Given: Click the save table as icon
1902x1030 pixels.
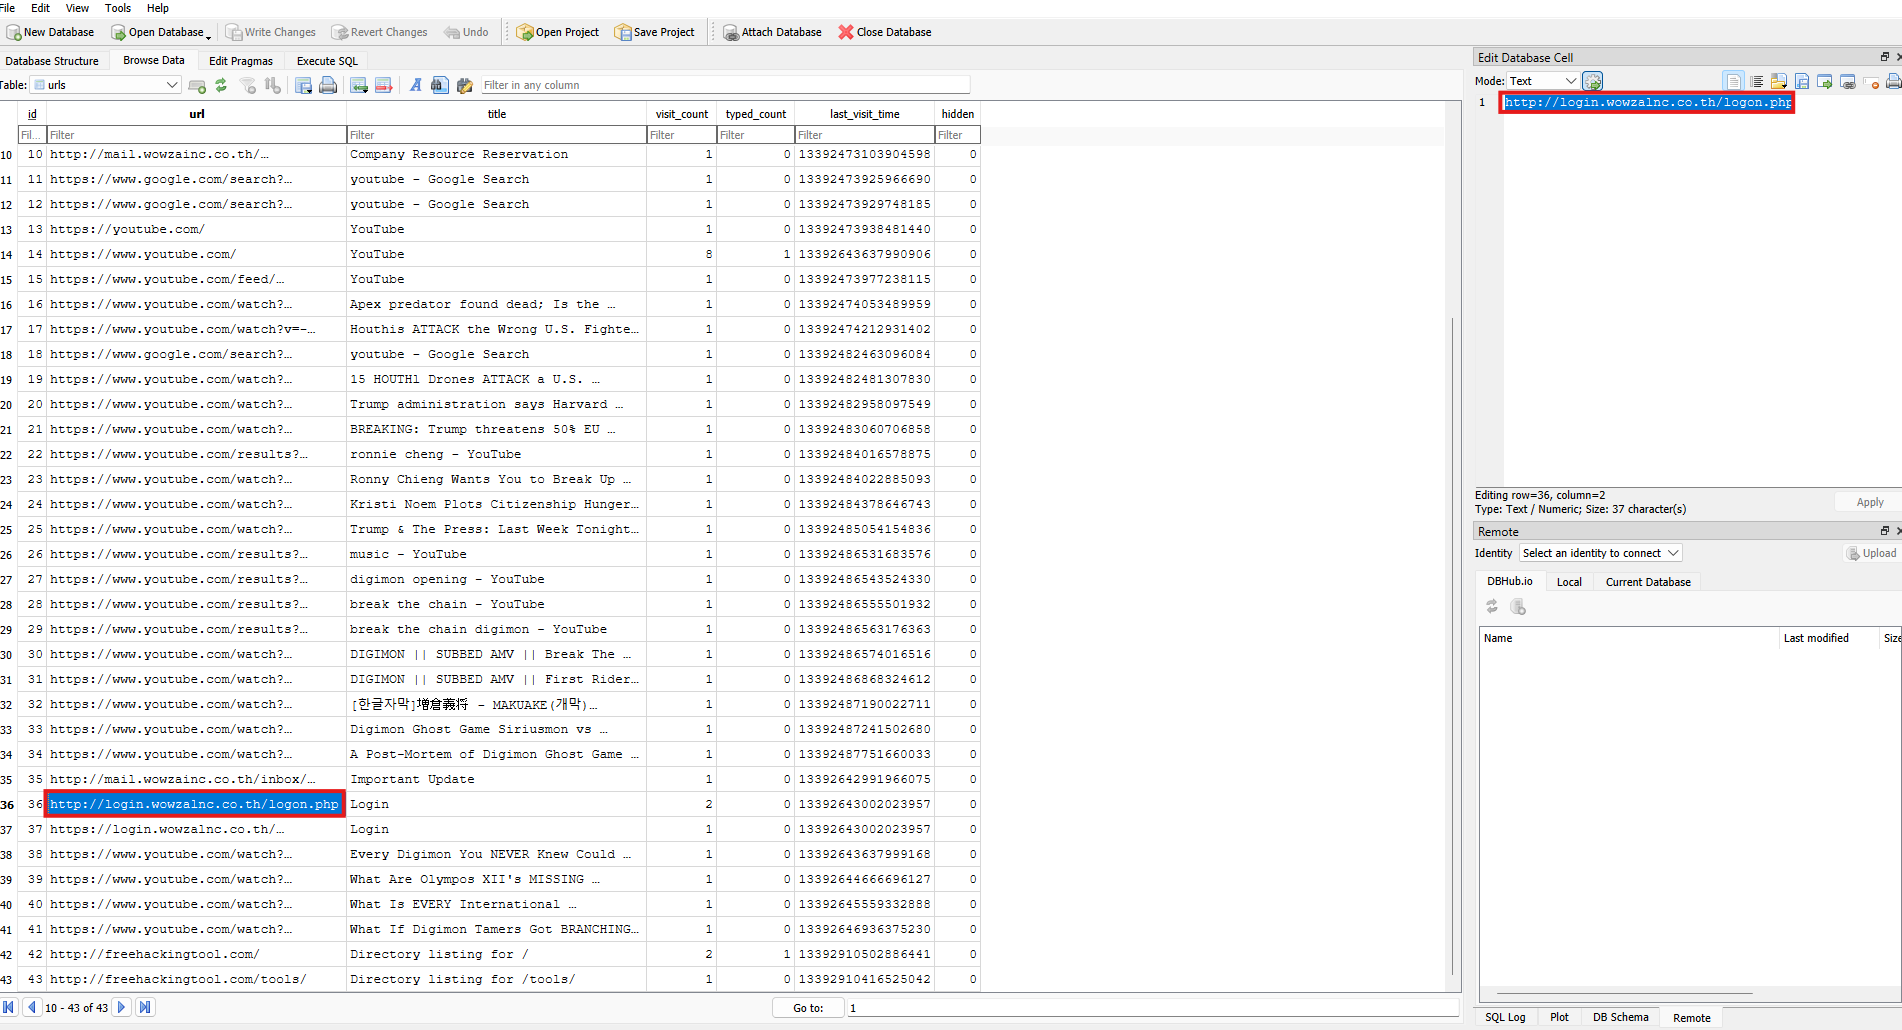Looking at the screenshot, I should (303, 86).
